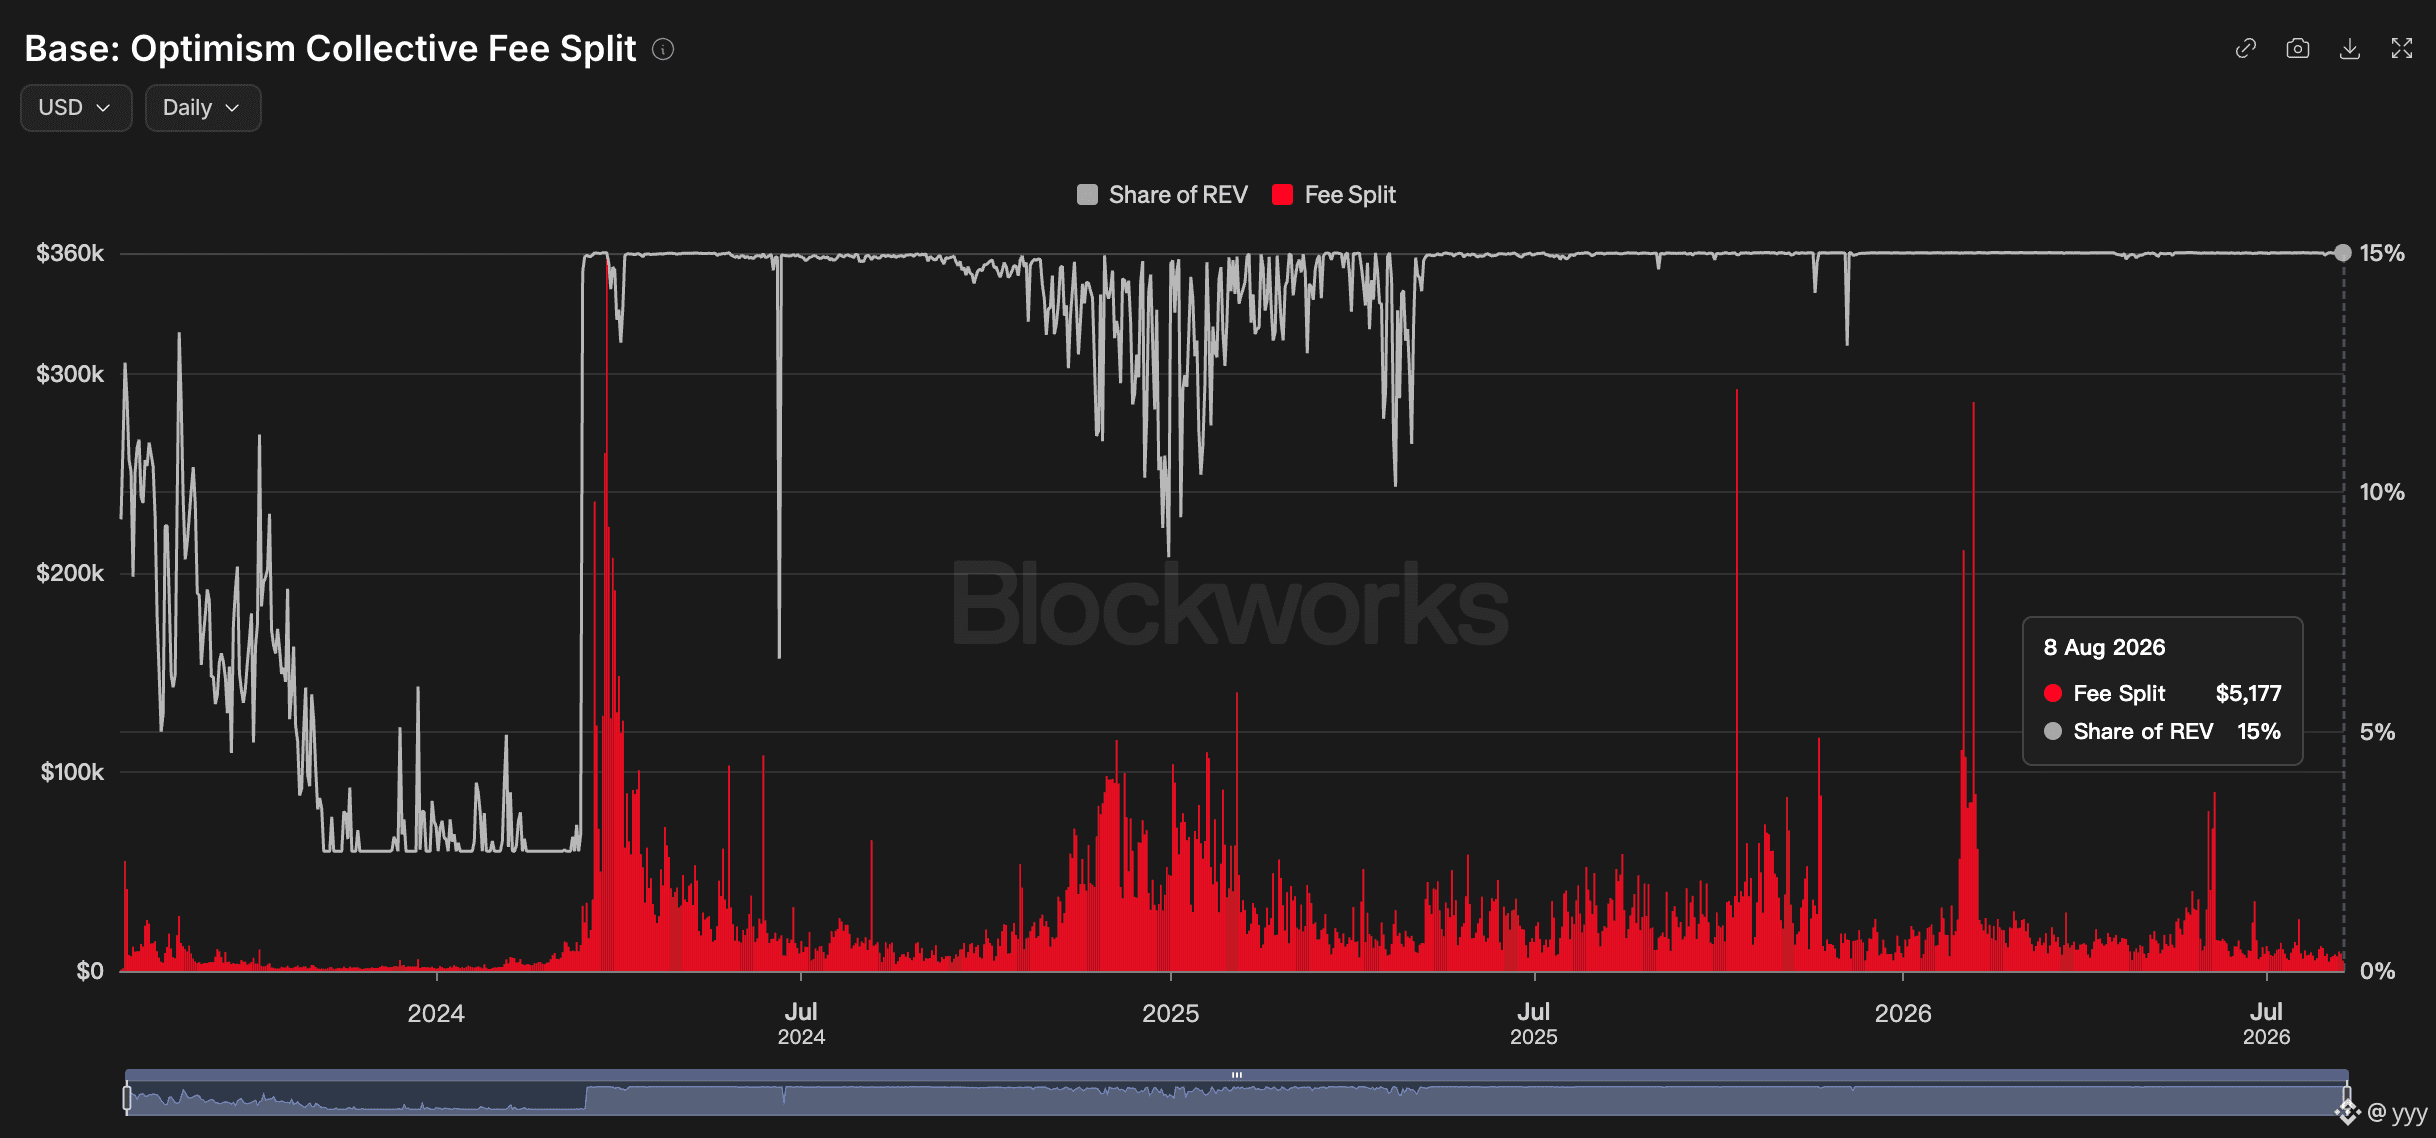
Task: Toggle the Fee Split legend series
Action: (x=1334, y=195)
